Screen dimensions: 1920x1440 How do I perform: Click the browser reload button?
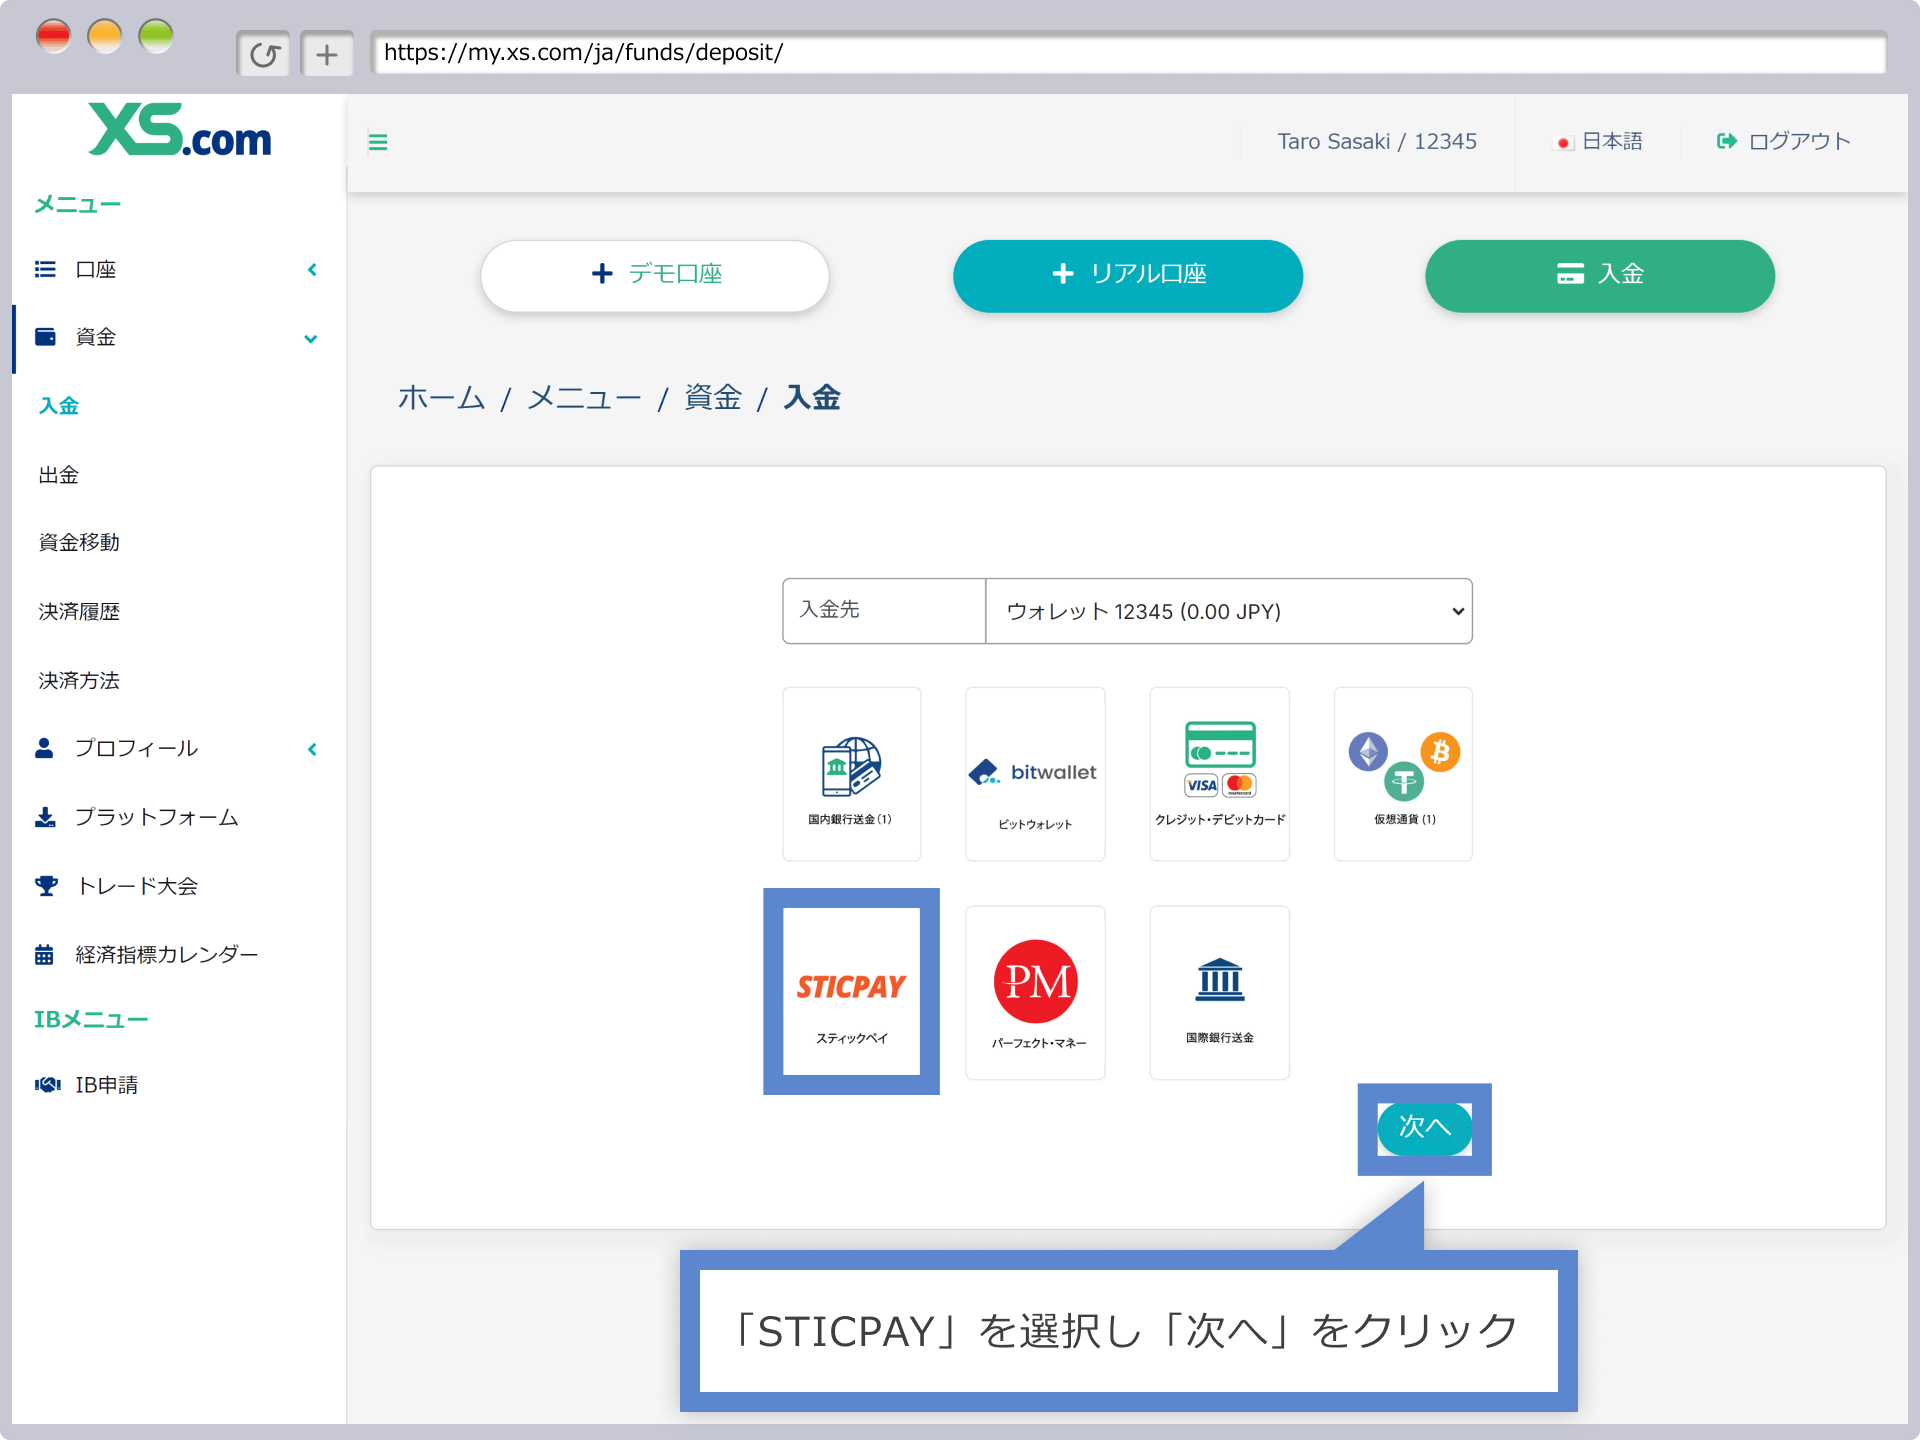(x=264, y=54)
